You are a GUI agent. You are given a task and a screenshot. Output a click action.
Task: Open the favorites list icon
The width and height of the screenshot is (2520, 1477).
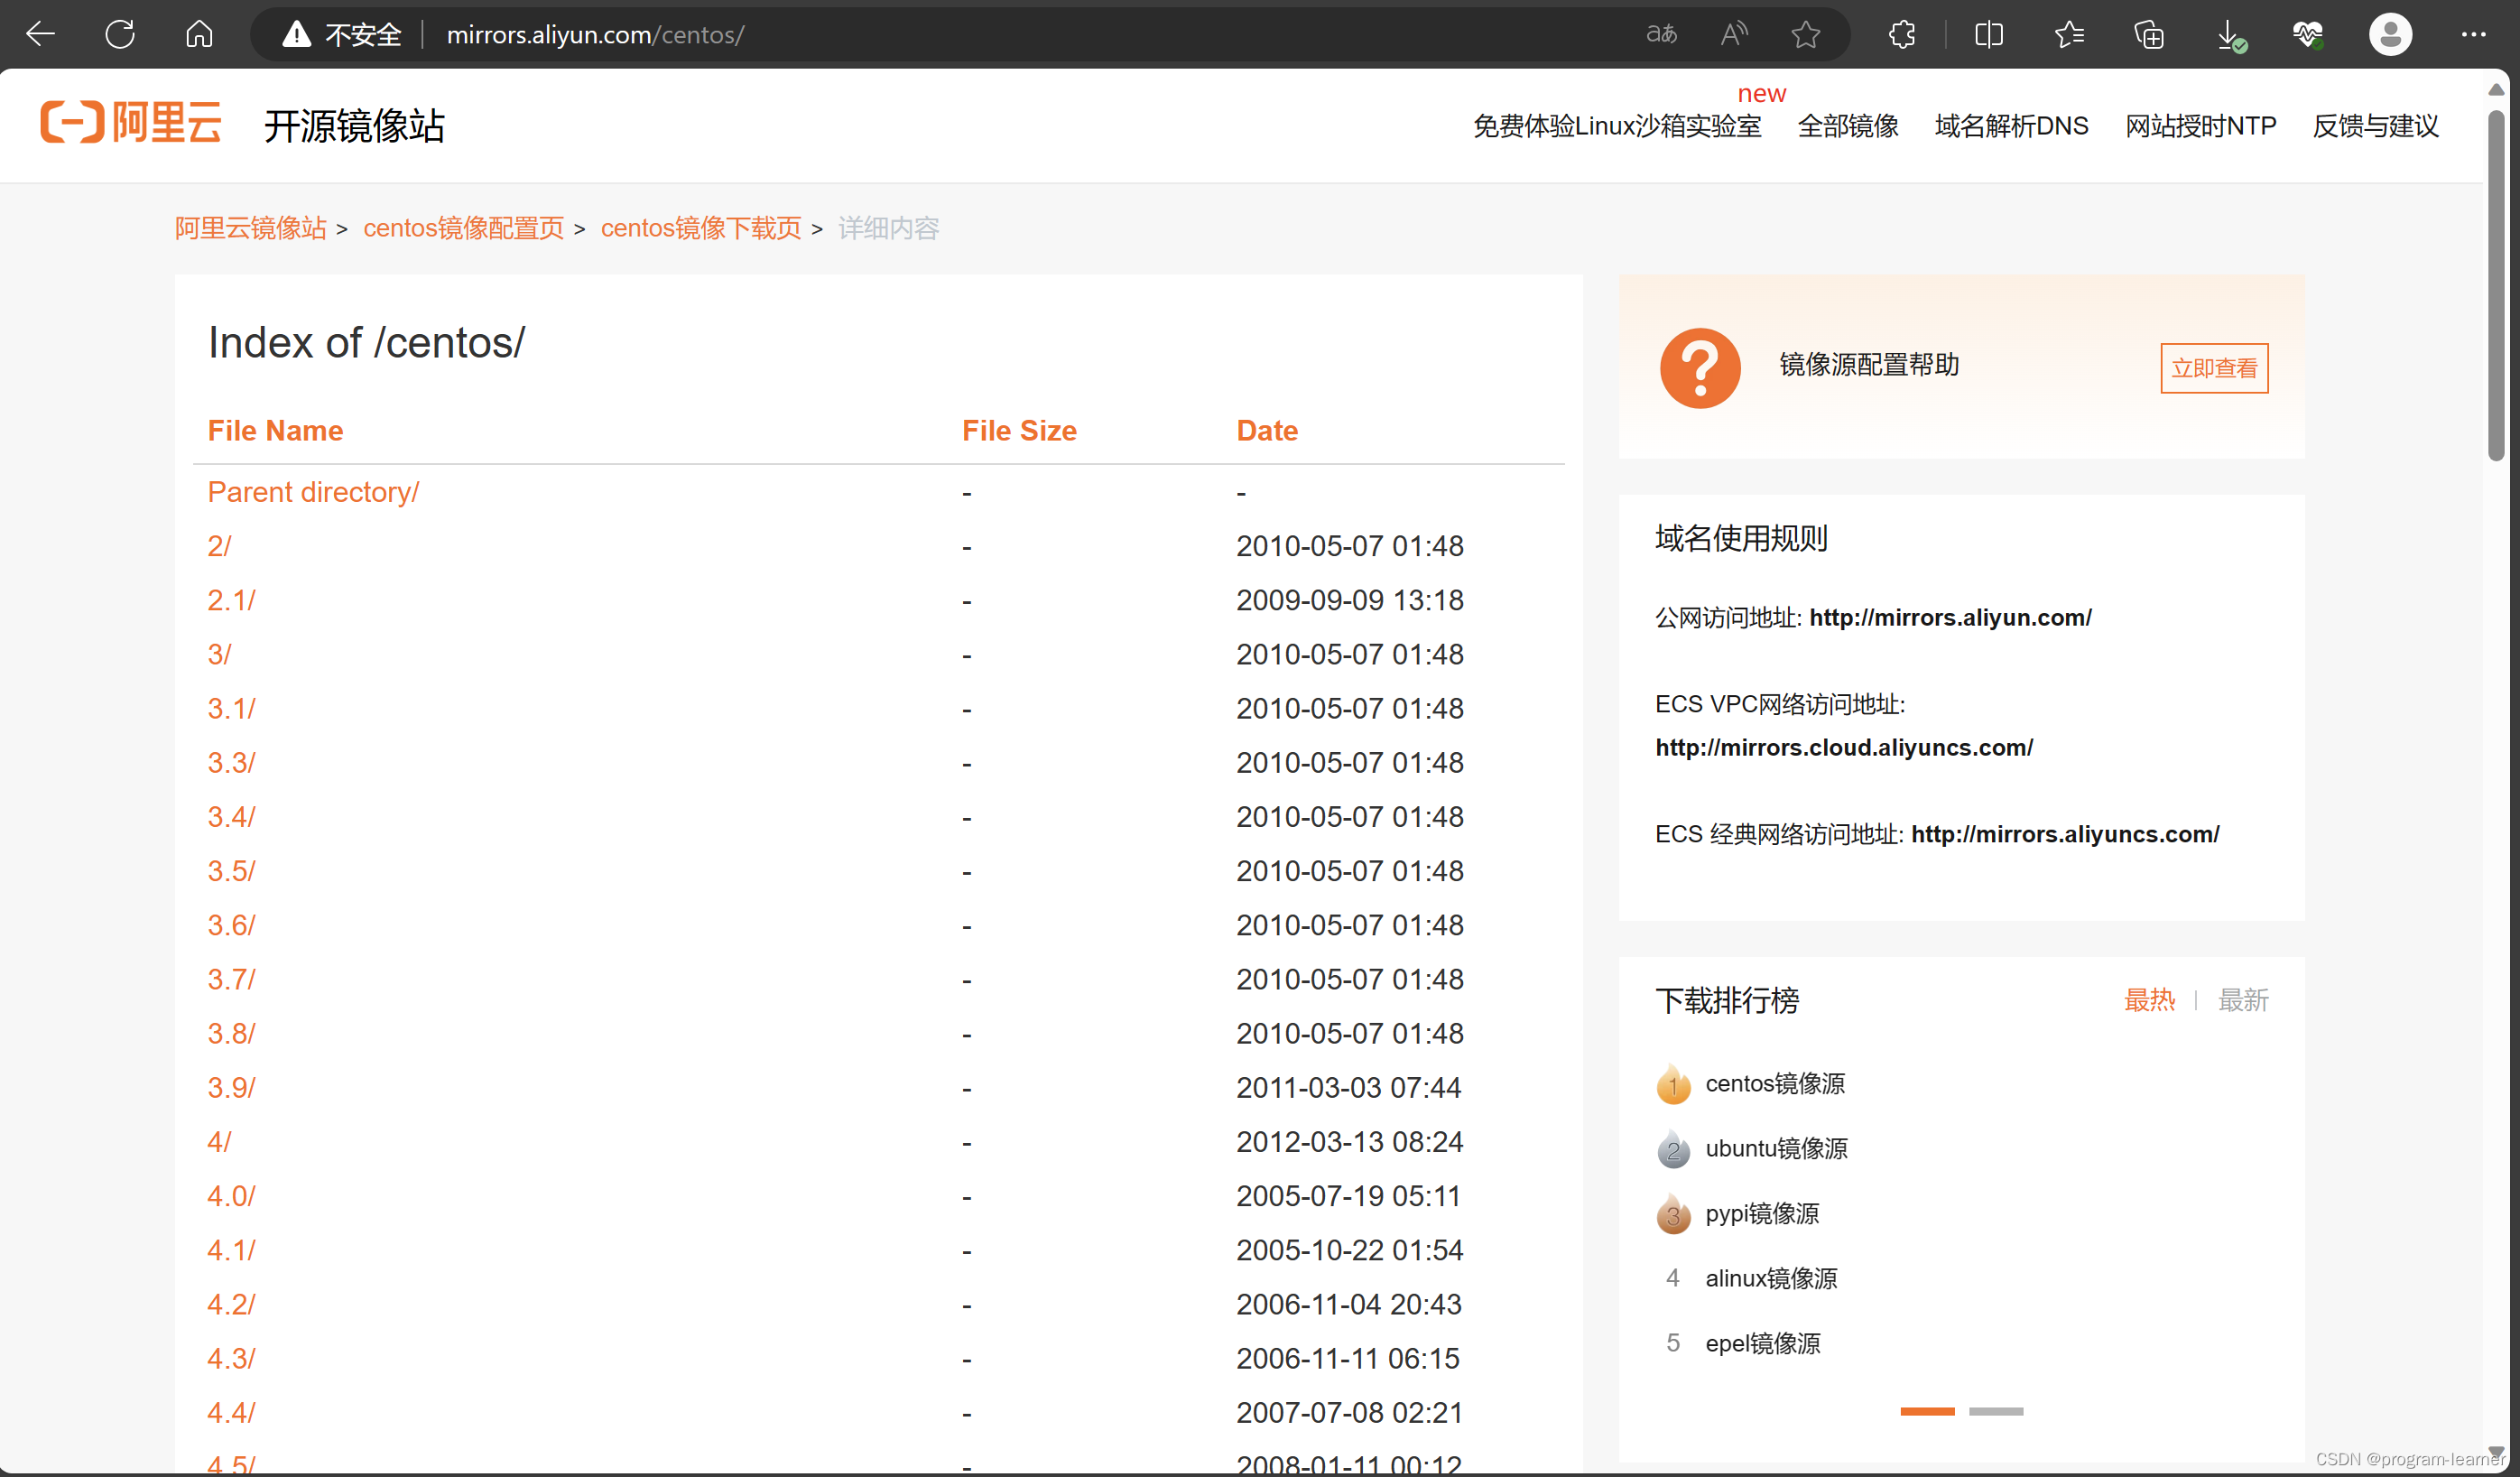coord(2069,34)
